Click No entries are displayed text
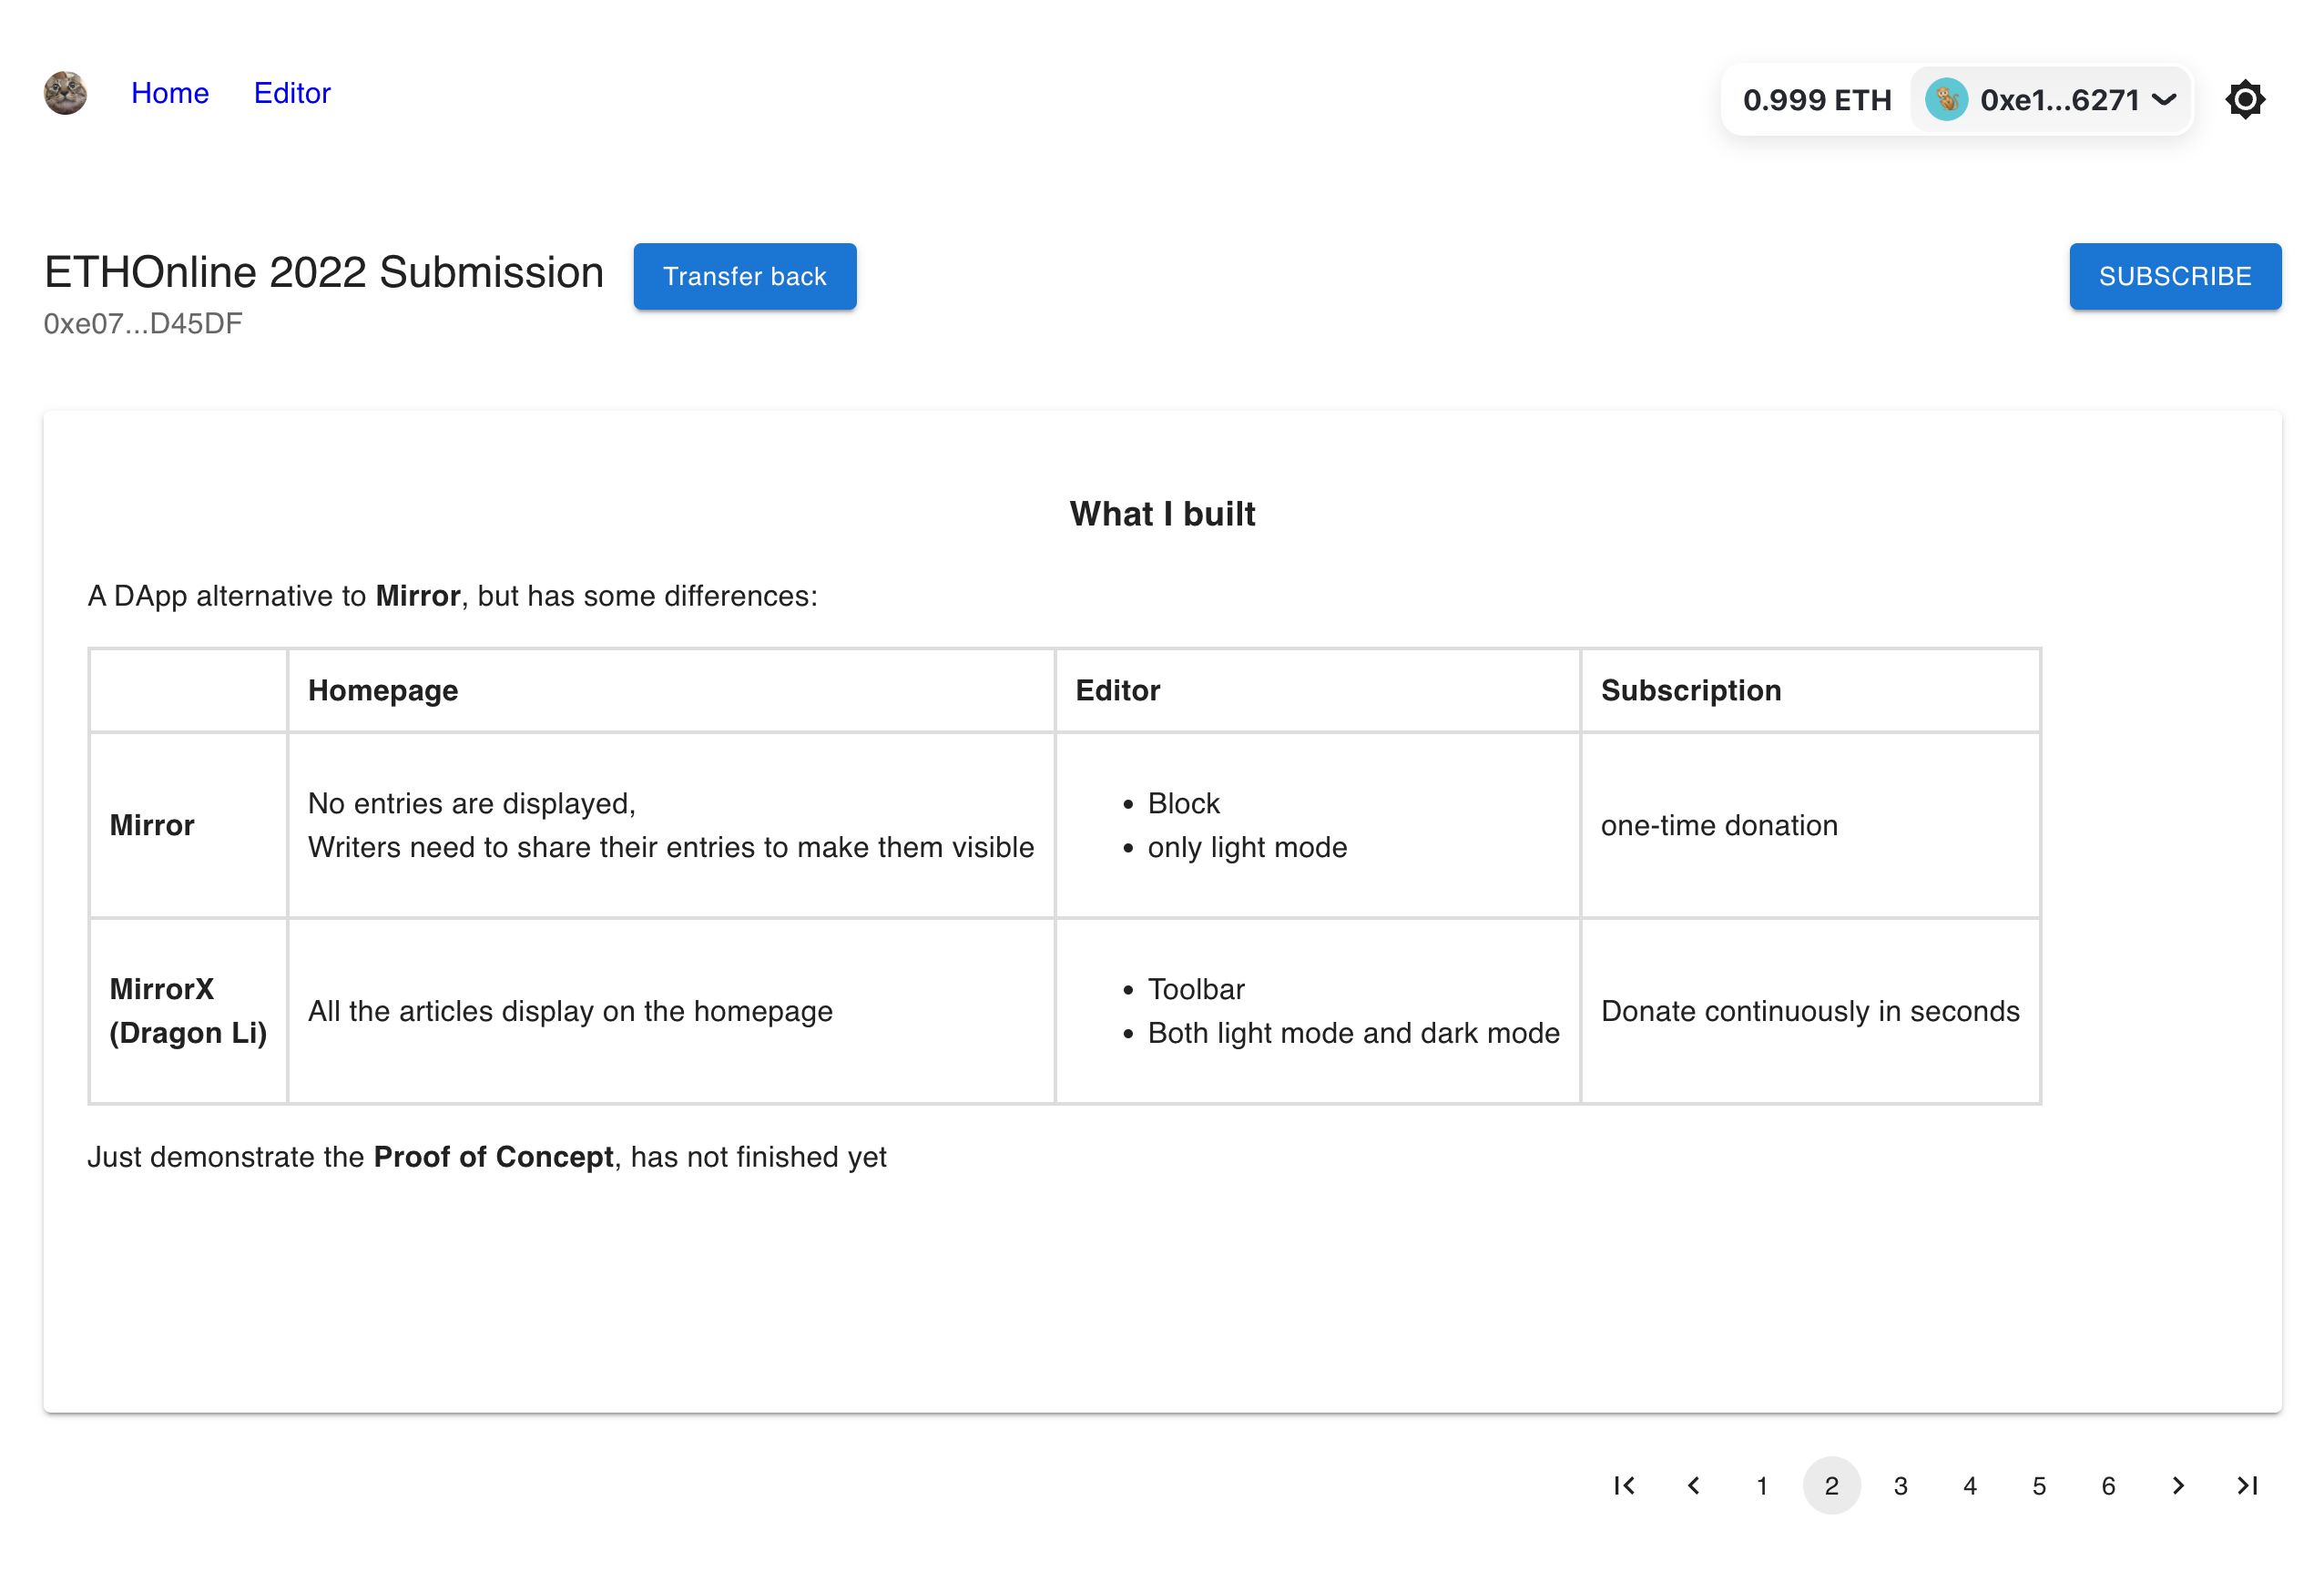The height and width of the screenshot is (1572, 2324). coord(472,803)
